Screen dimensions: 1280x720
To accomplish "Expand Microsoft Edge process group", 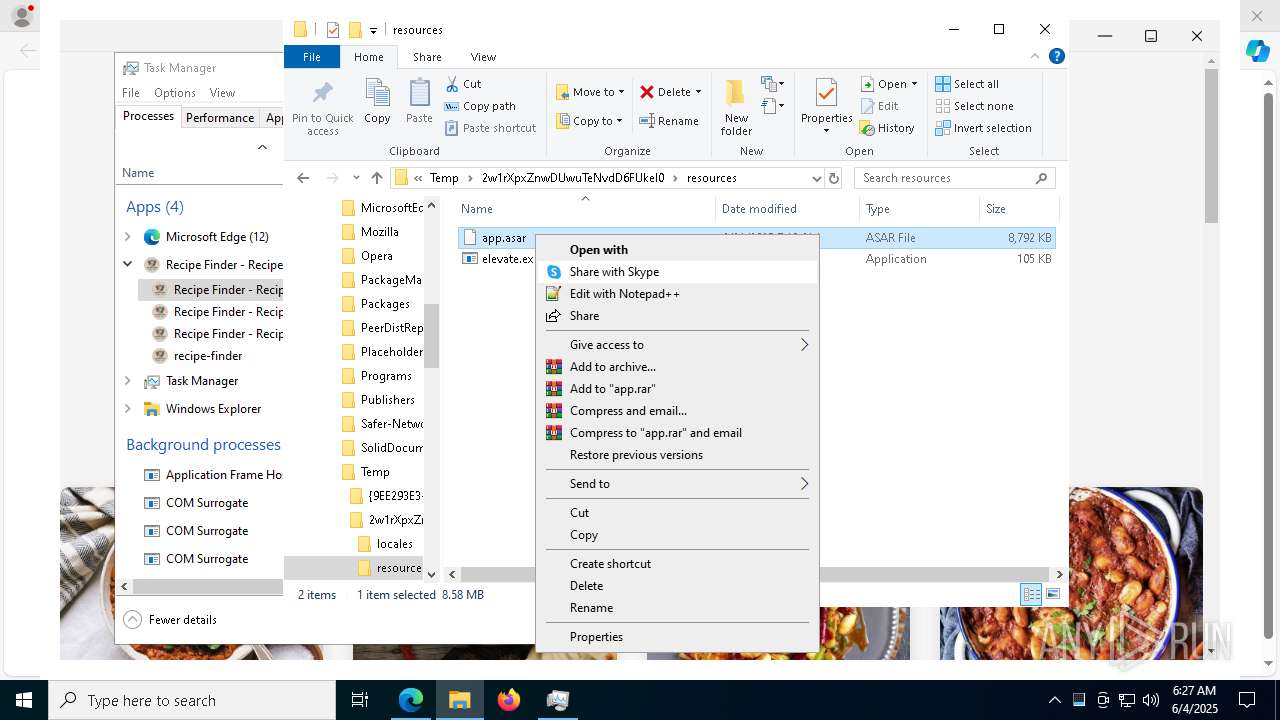I will (128, 237).
